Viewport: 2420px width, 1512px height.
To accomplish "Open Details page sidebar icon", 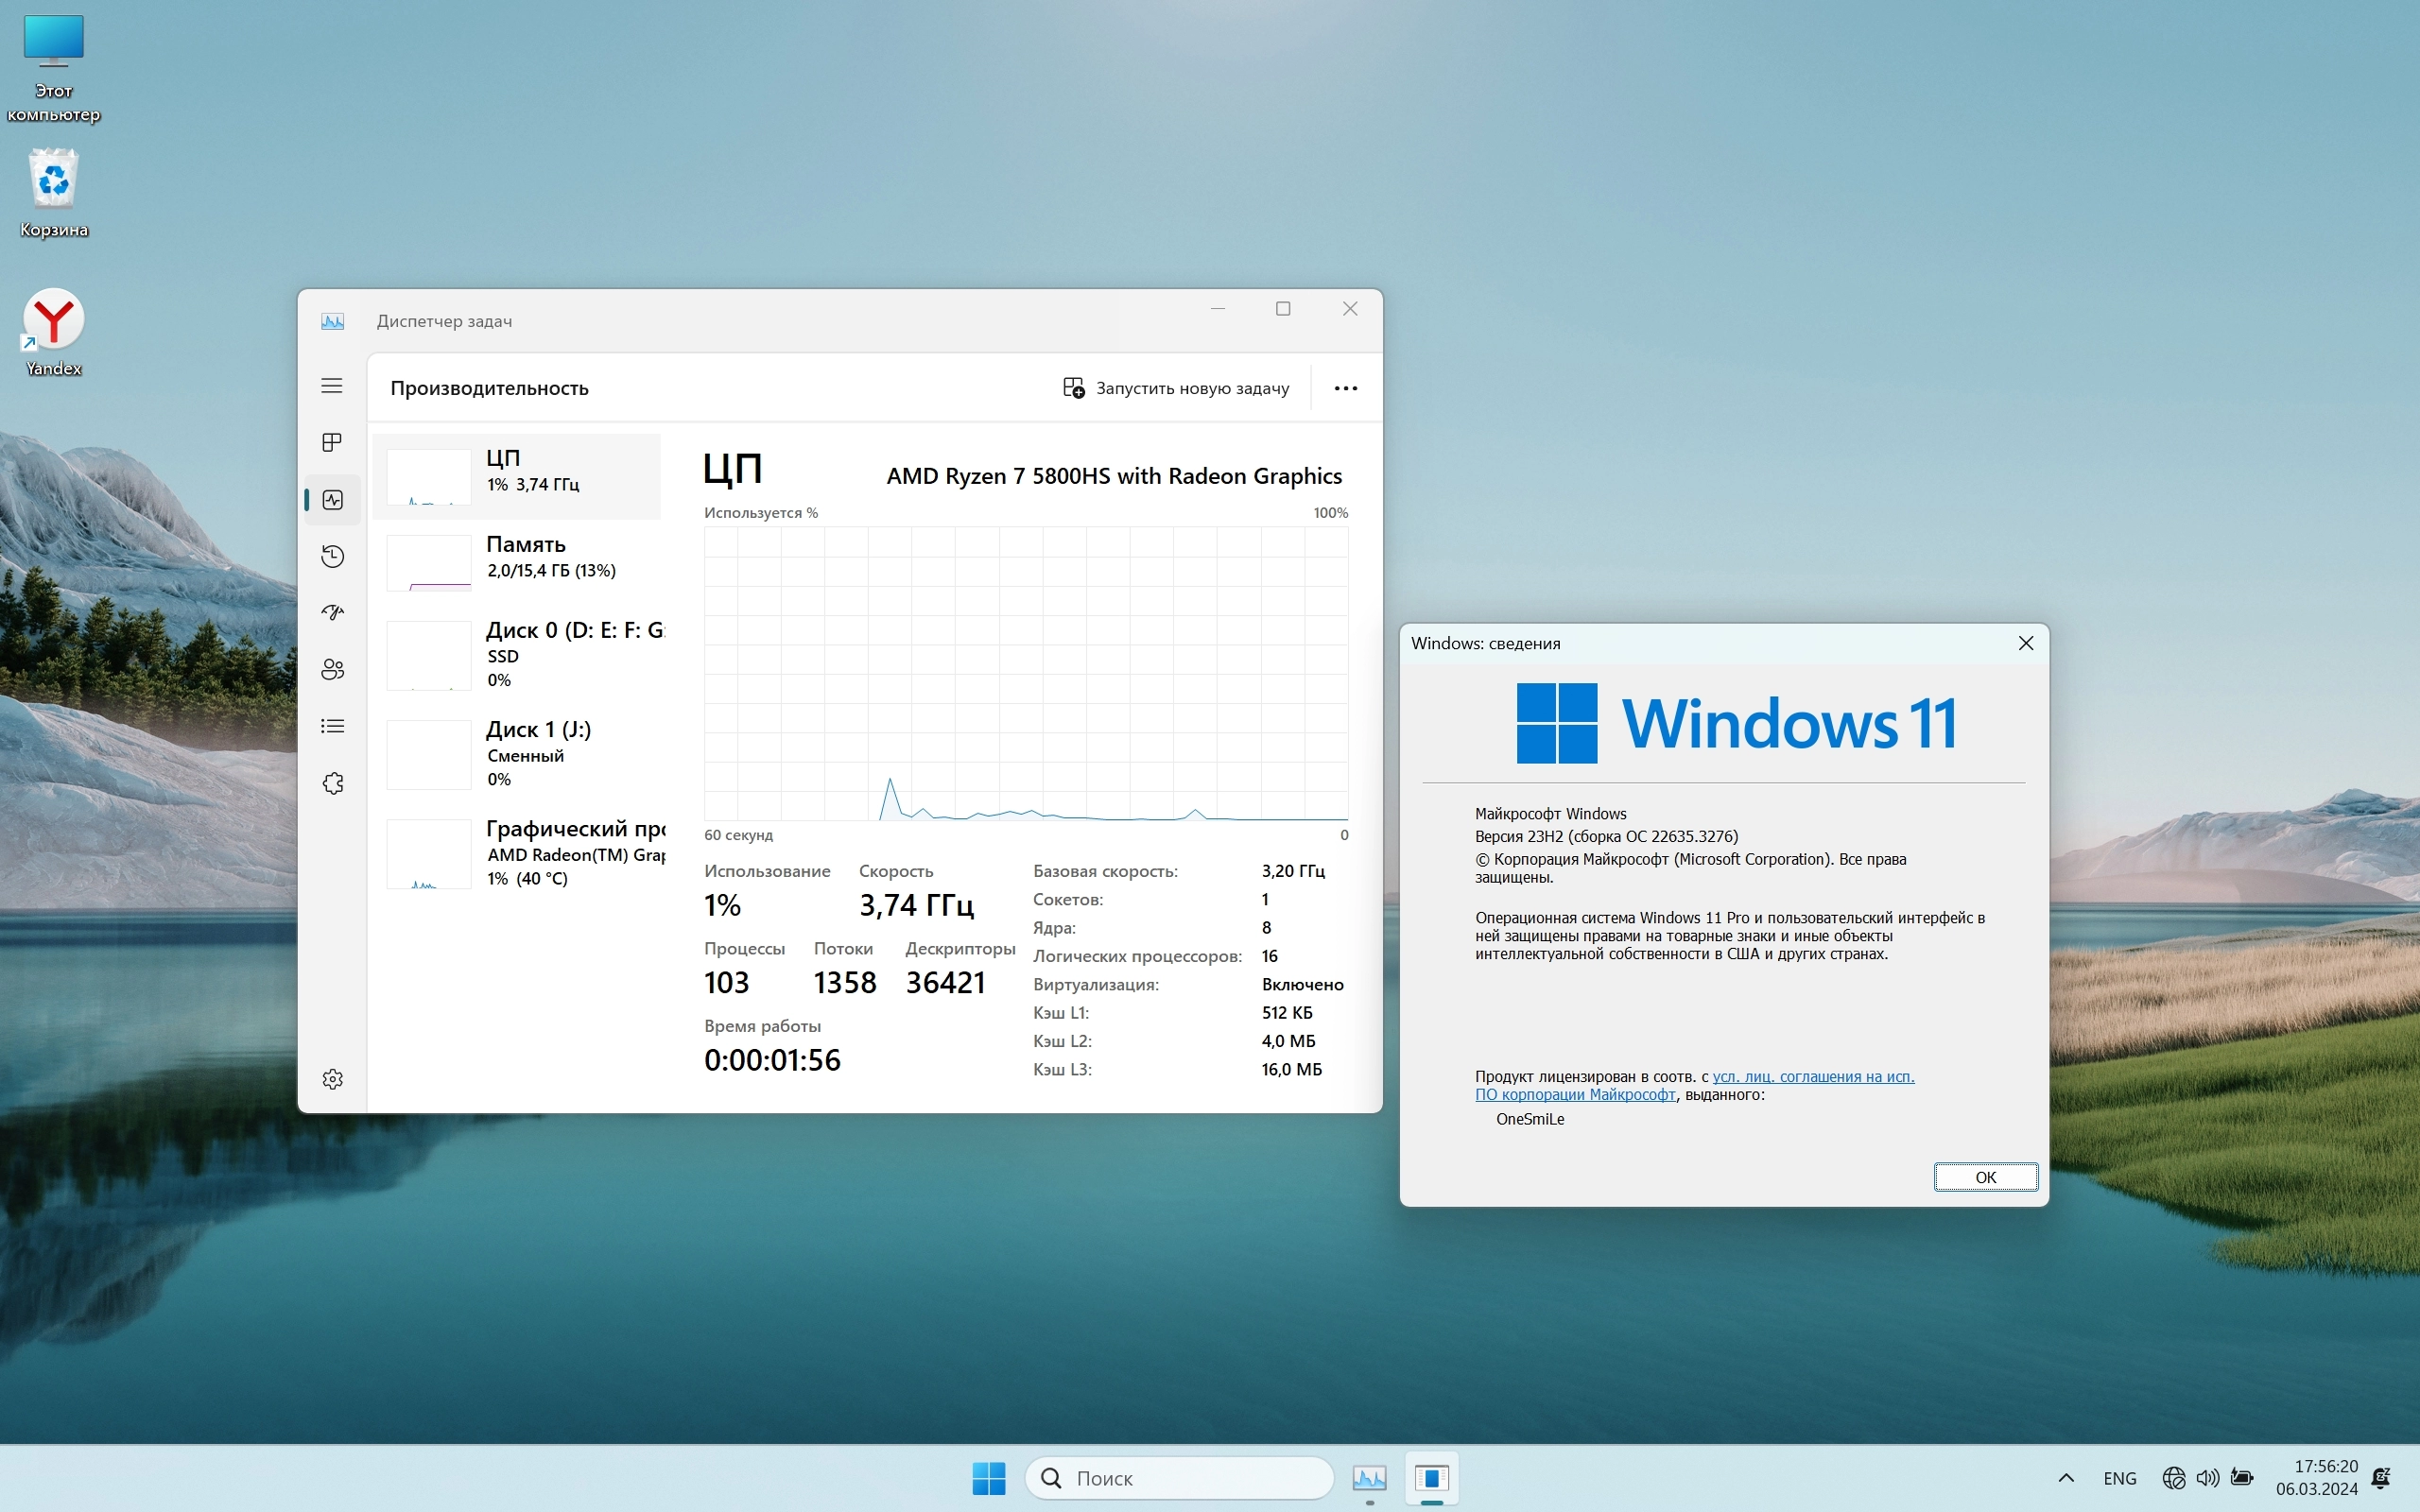I will [332, 726].
